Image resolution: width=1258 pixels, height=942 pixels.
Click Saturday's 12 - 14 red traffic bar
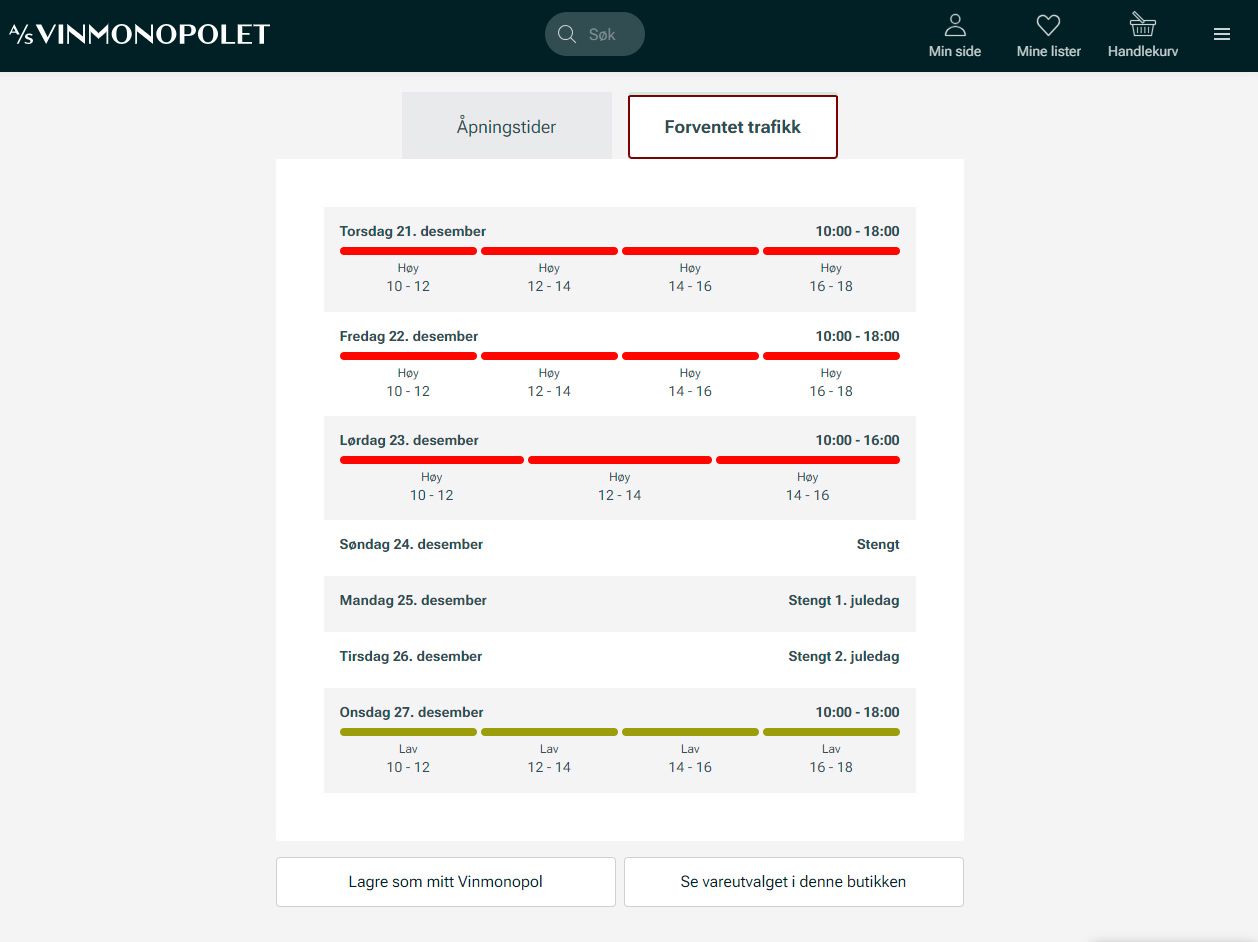[619, 460]
